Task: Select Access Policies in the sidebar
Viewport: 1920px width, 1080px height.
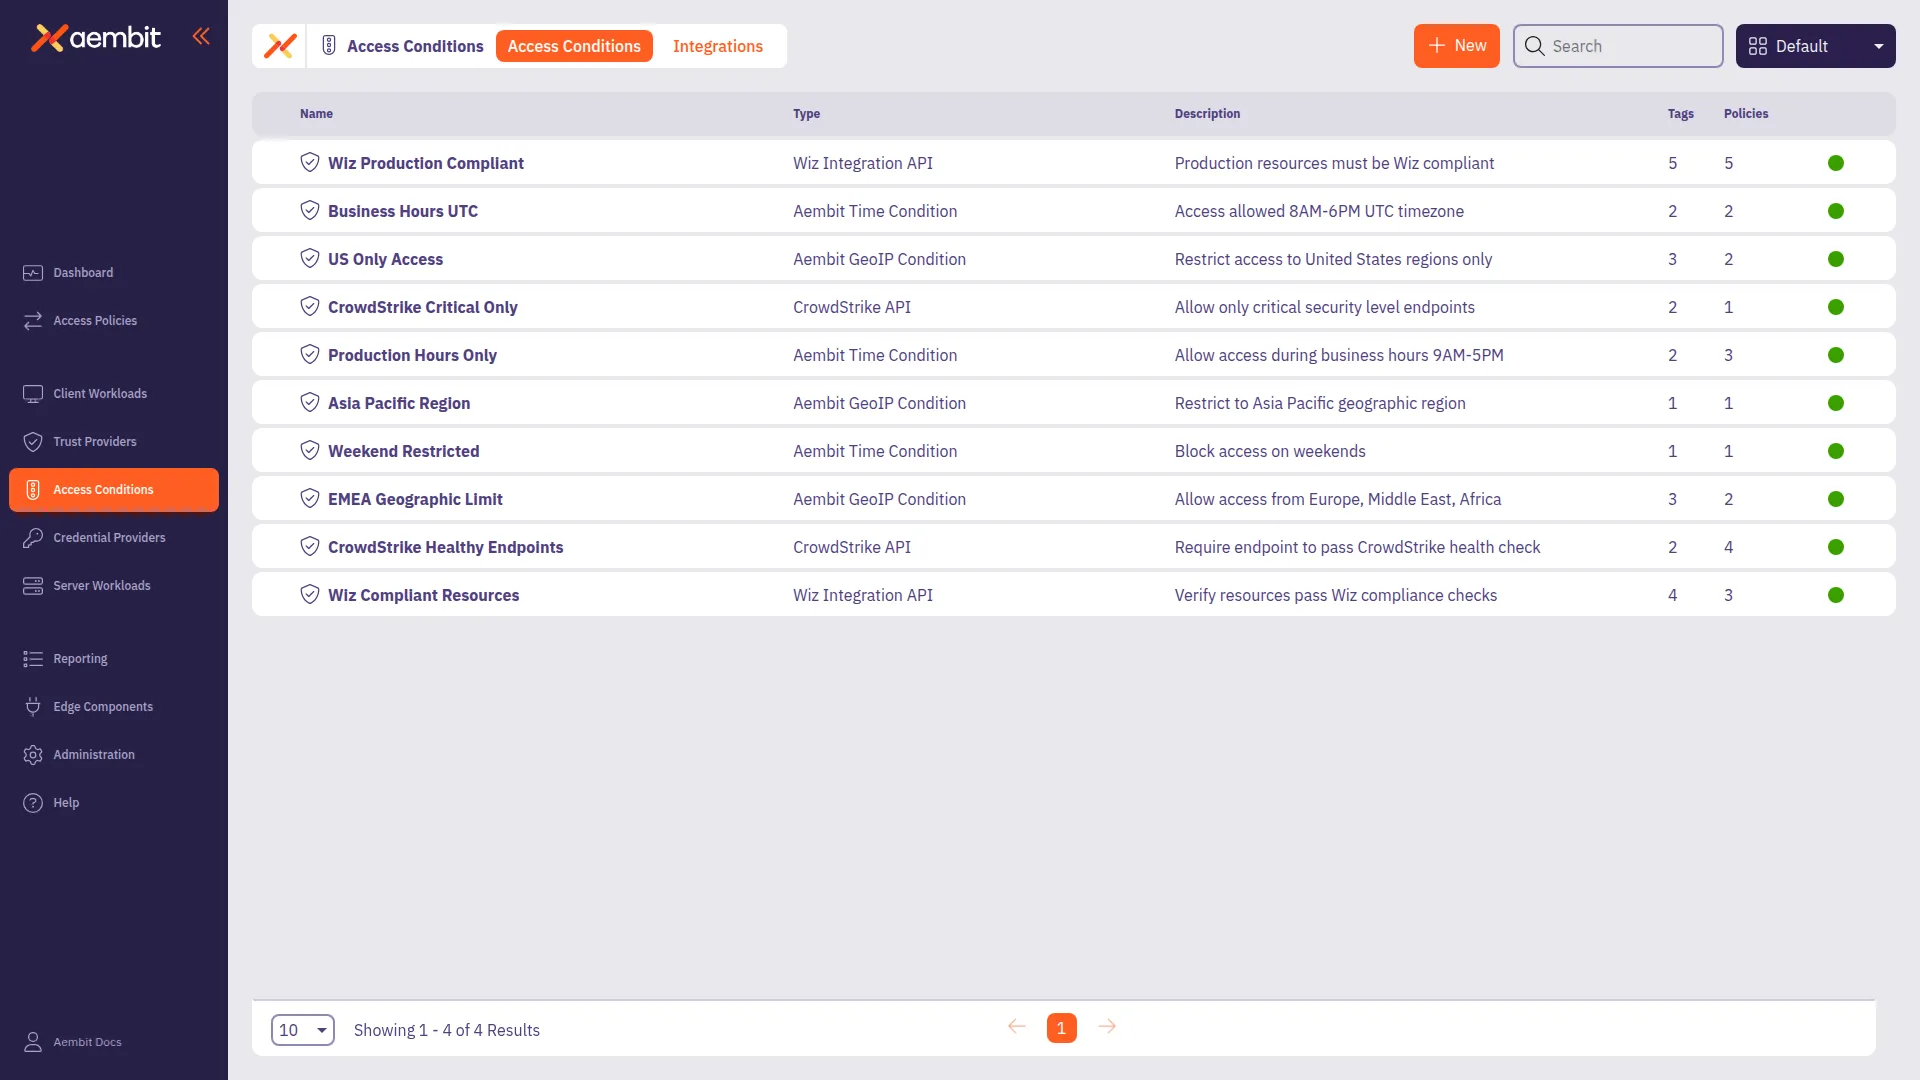Action: point(95,320)
